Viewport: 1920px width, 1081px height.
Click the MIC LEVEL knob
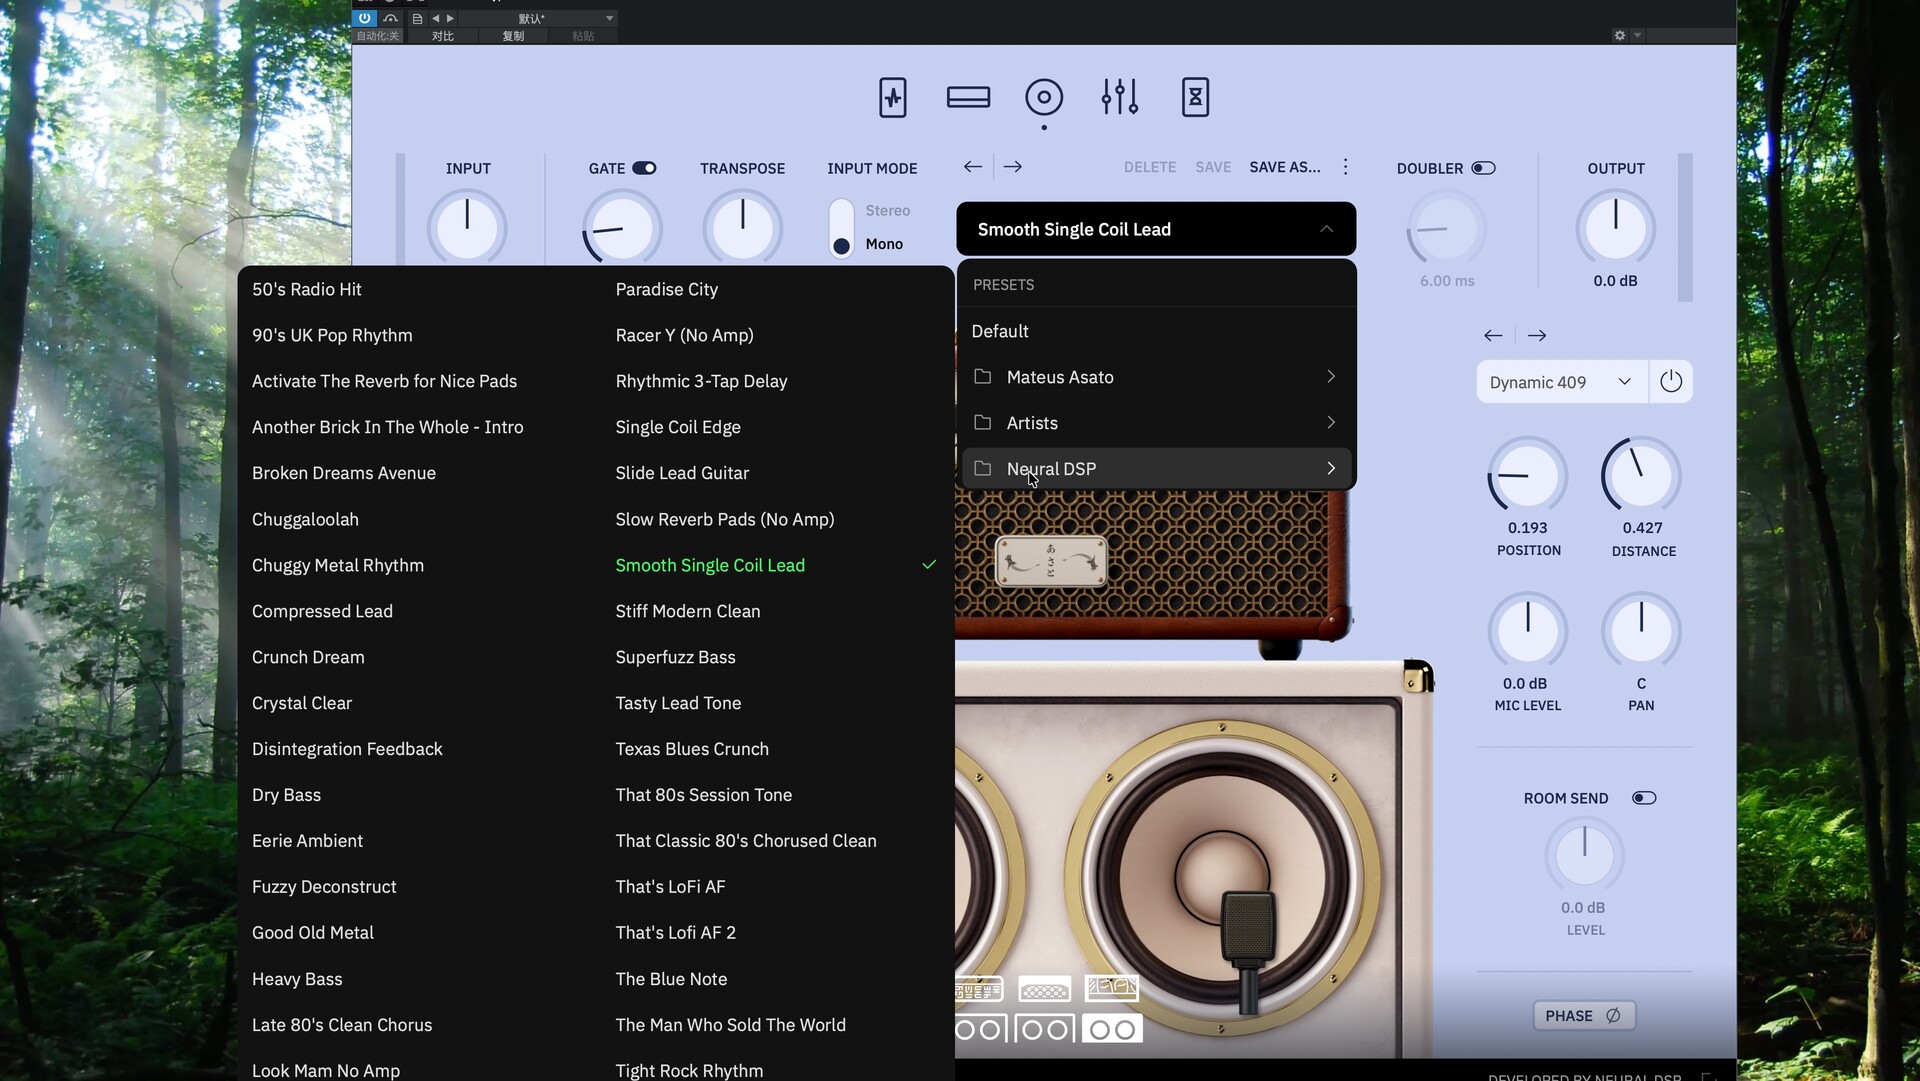(x=1527, y=632)
